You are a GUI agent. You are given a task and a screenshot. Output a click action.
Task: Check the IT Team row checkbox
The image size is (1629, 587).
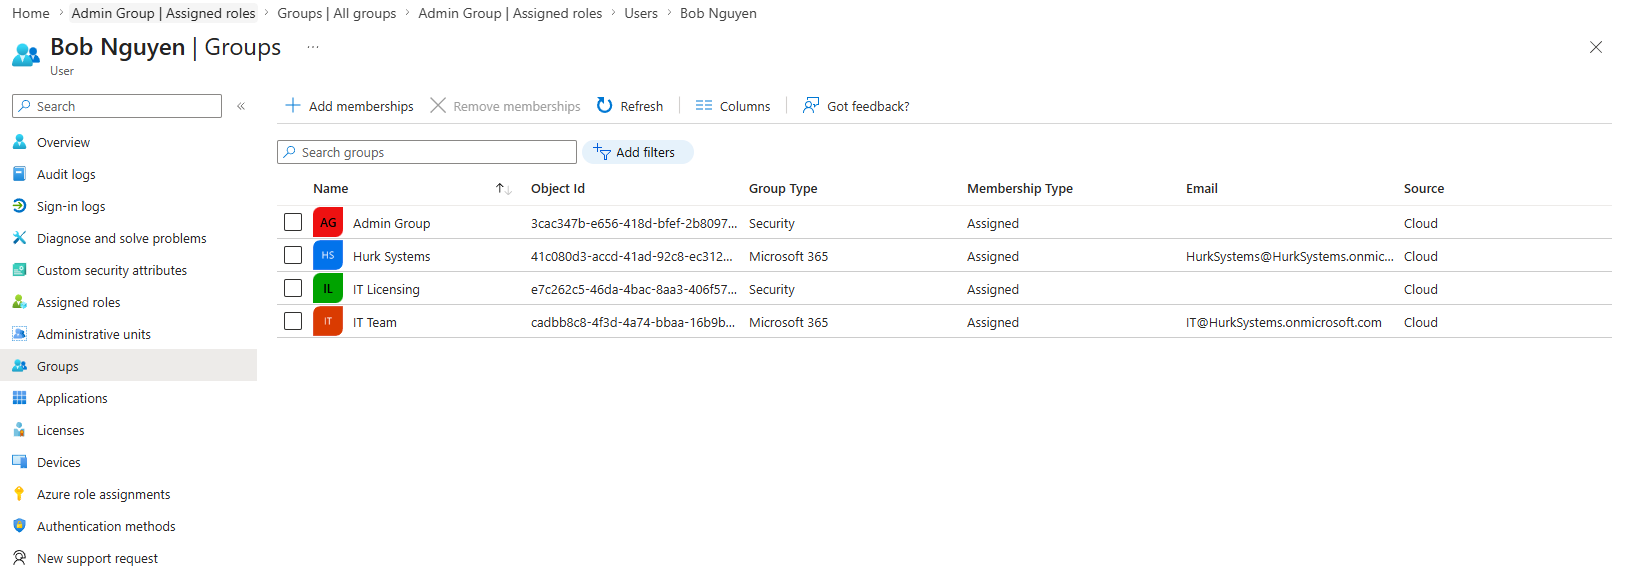[293, 321]
